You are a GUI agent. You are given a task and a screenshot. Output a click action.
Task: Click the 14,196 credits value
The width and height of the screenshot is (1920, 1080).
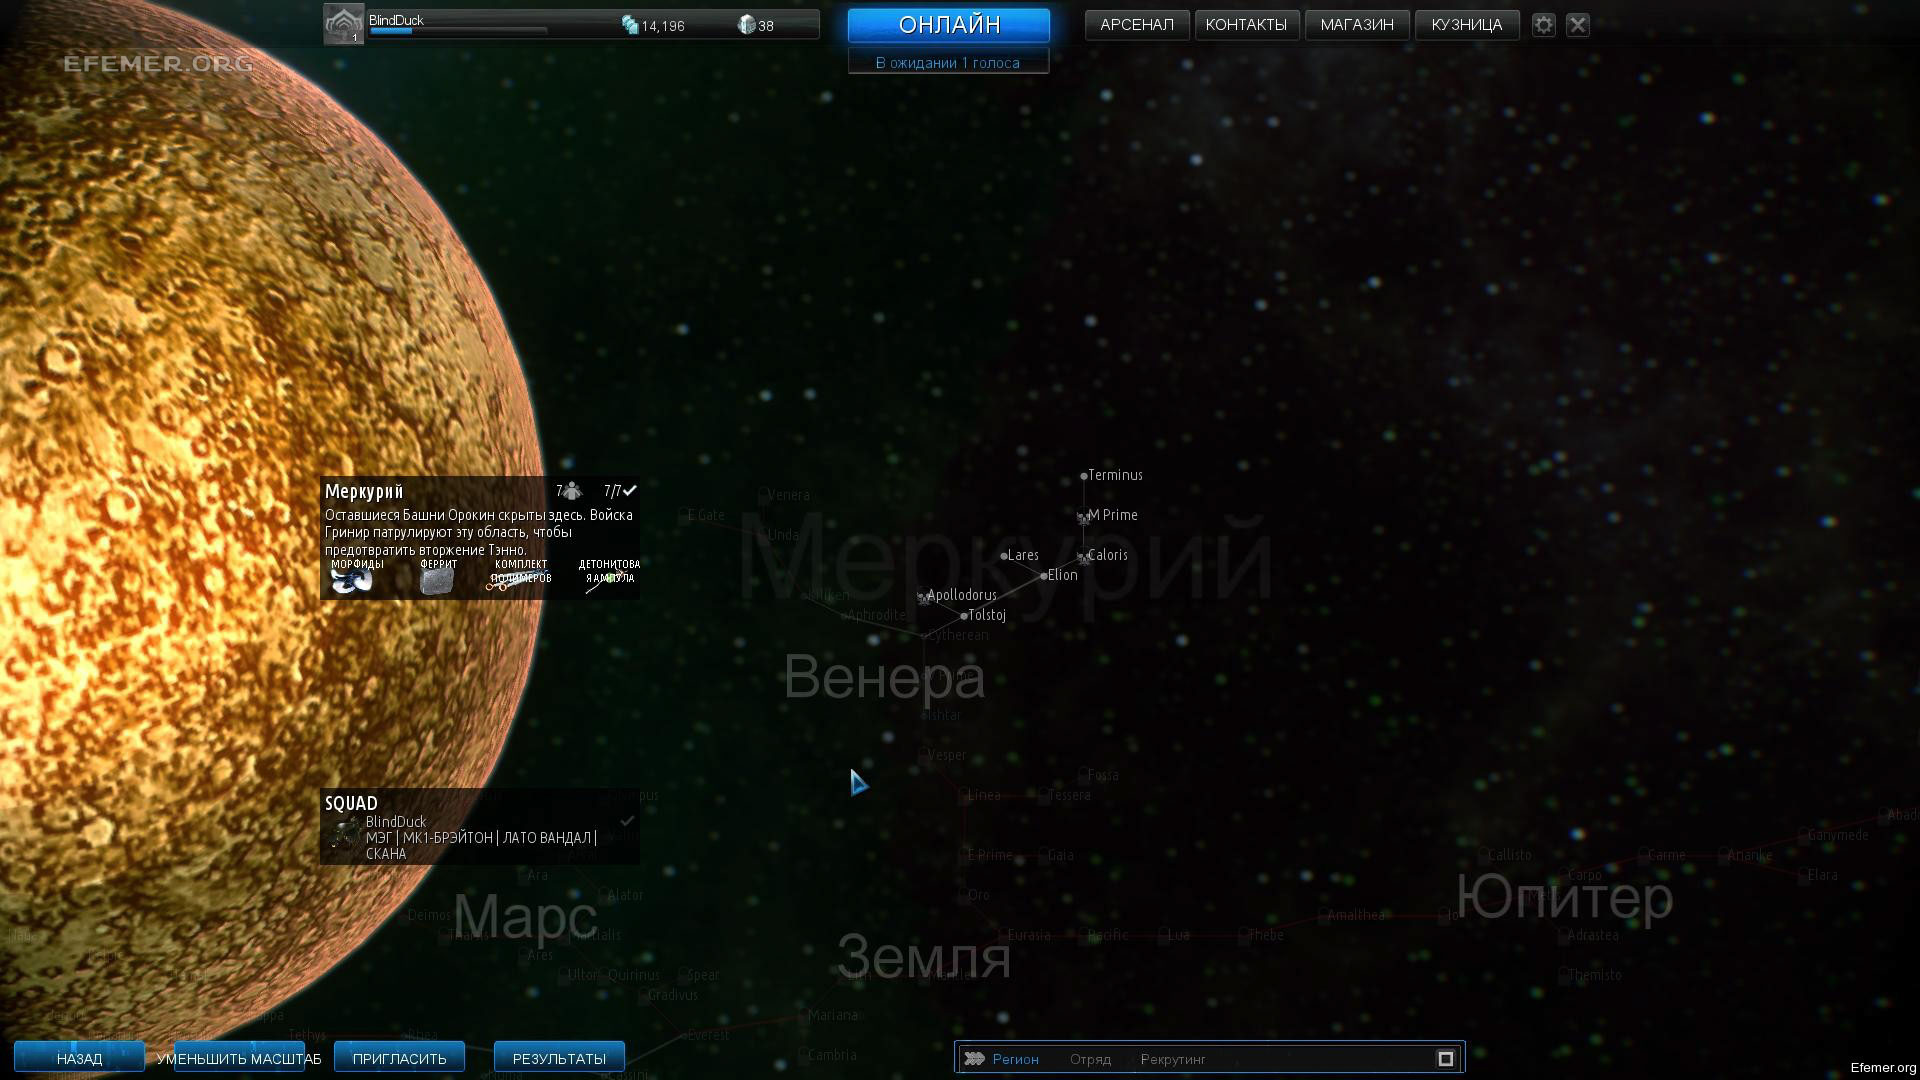(x=663, y=26)
